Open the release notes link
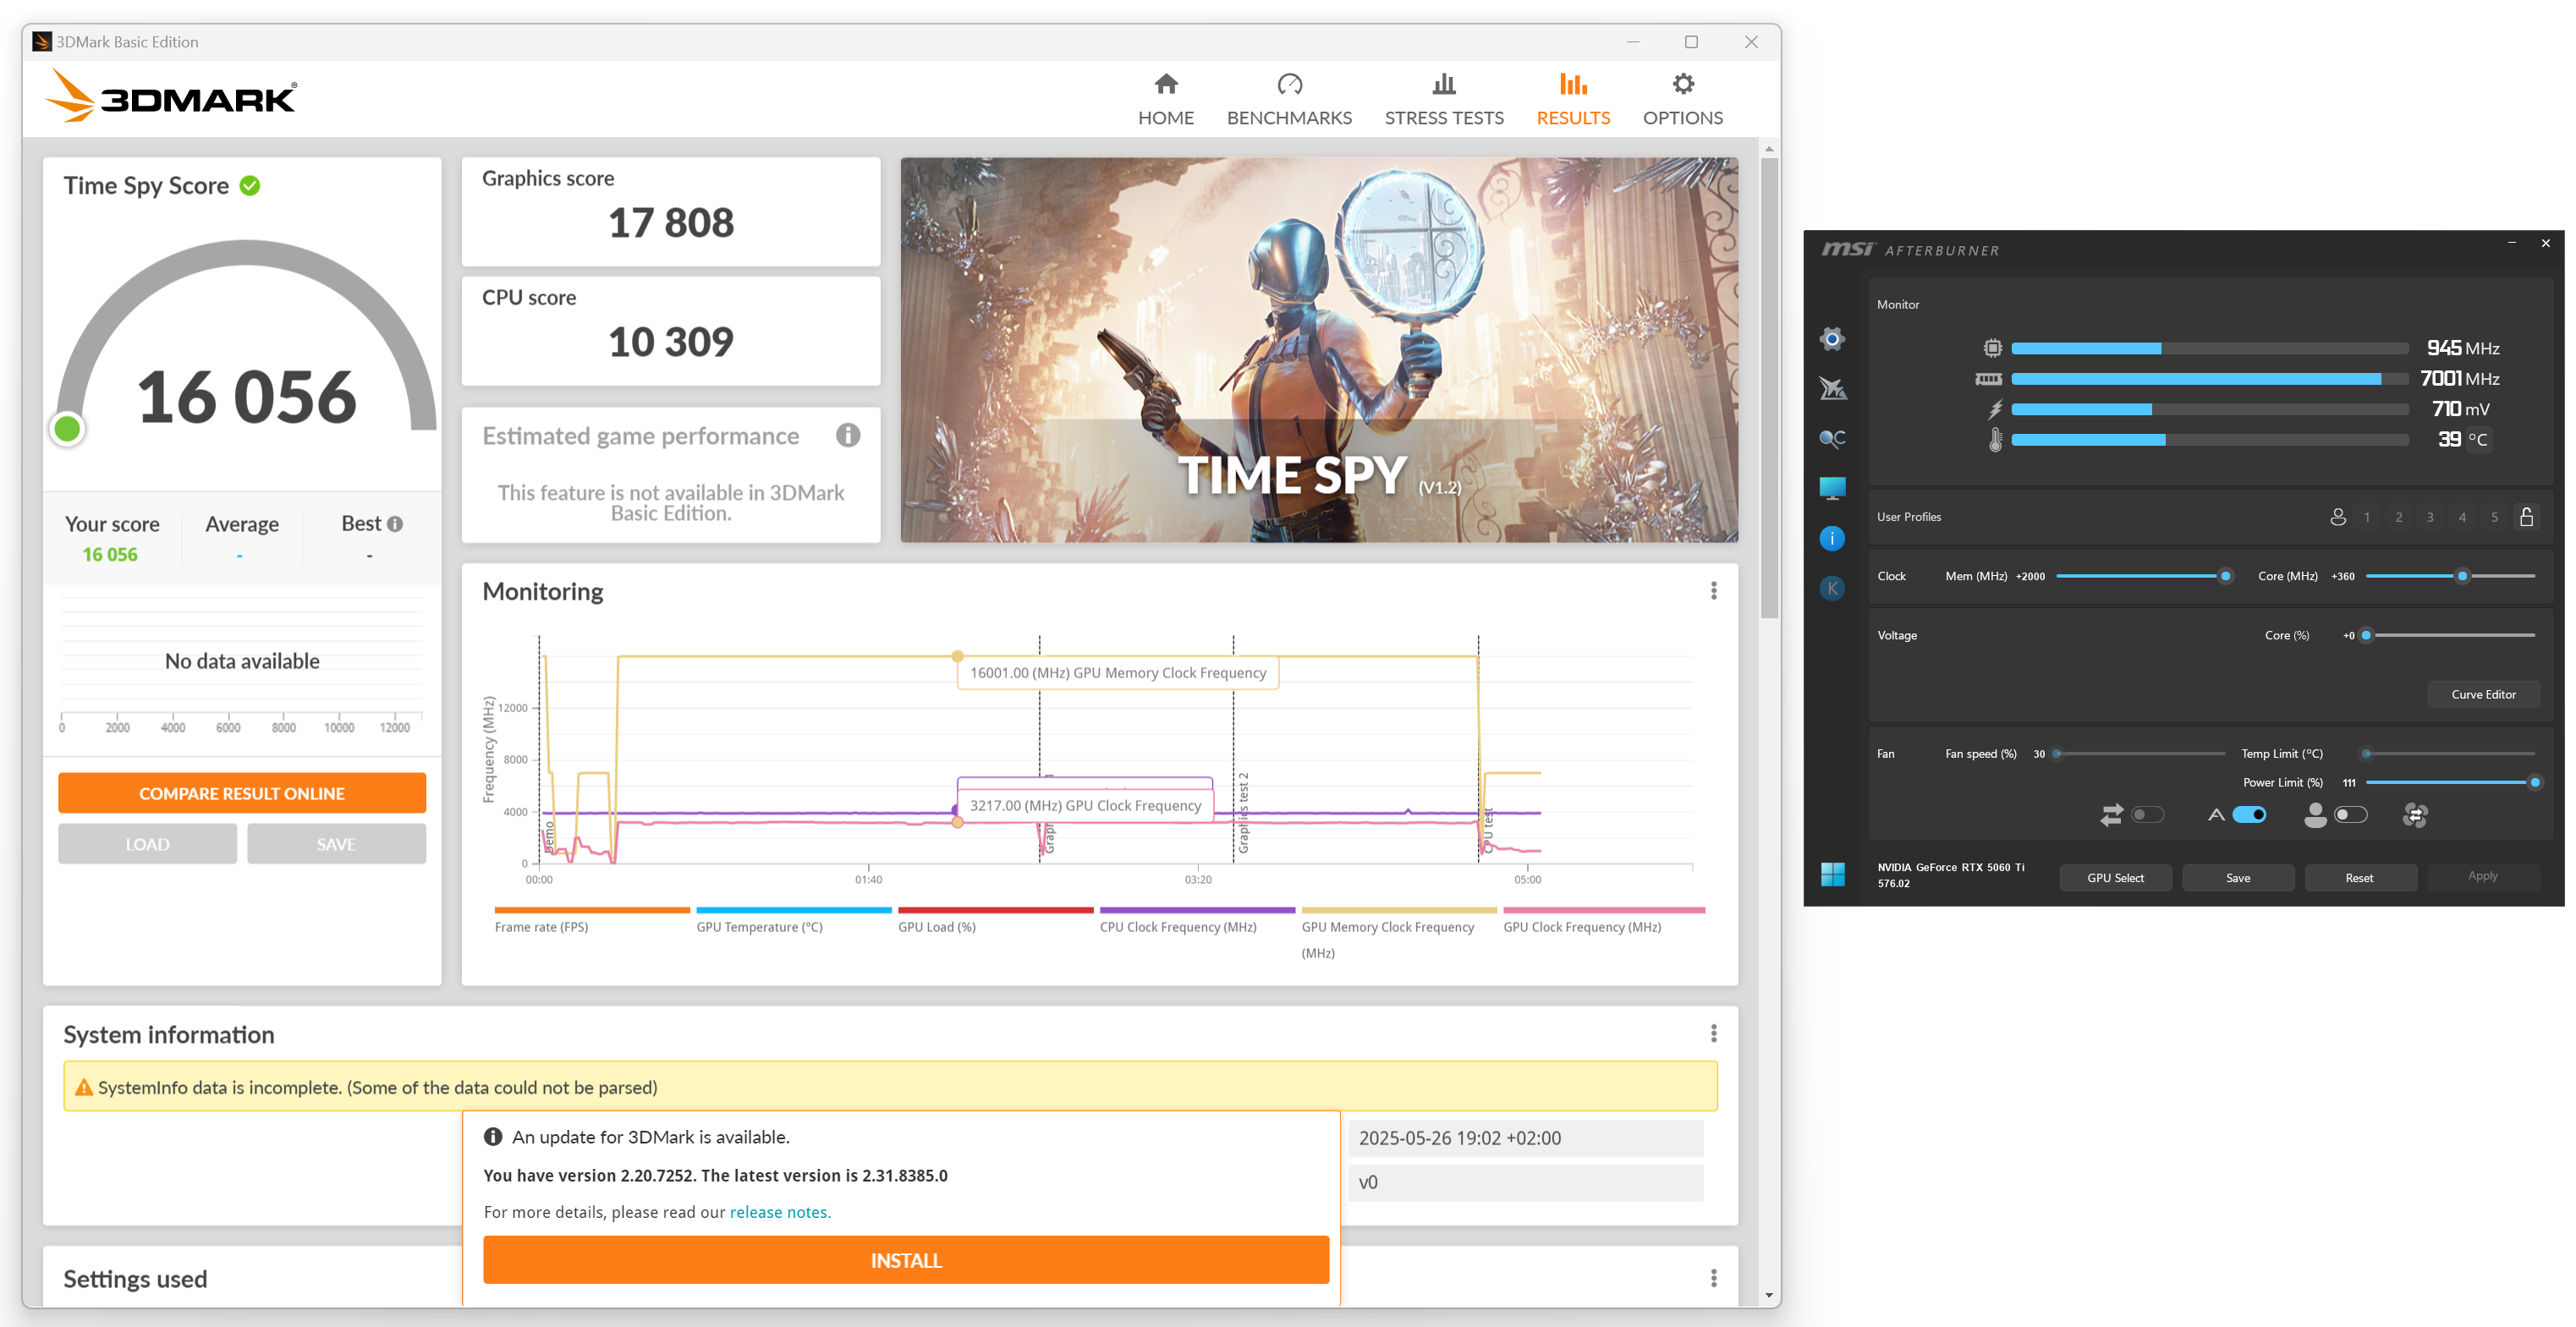 tap(779, 1212)
